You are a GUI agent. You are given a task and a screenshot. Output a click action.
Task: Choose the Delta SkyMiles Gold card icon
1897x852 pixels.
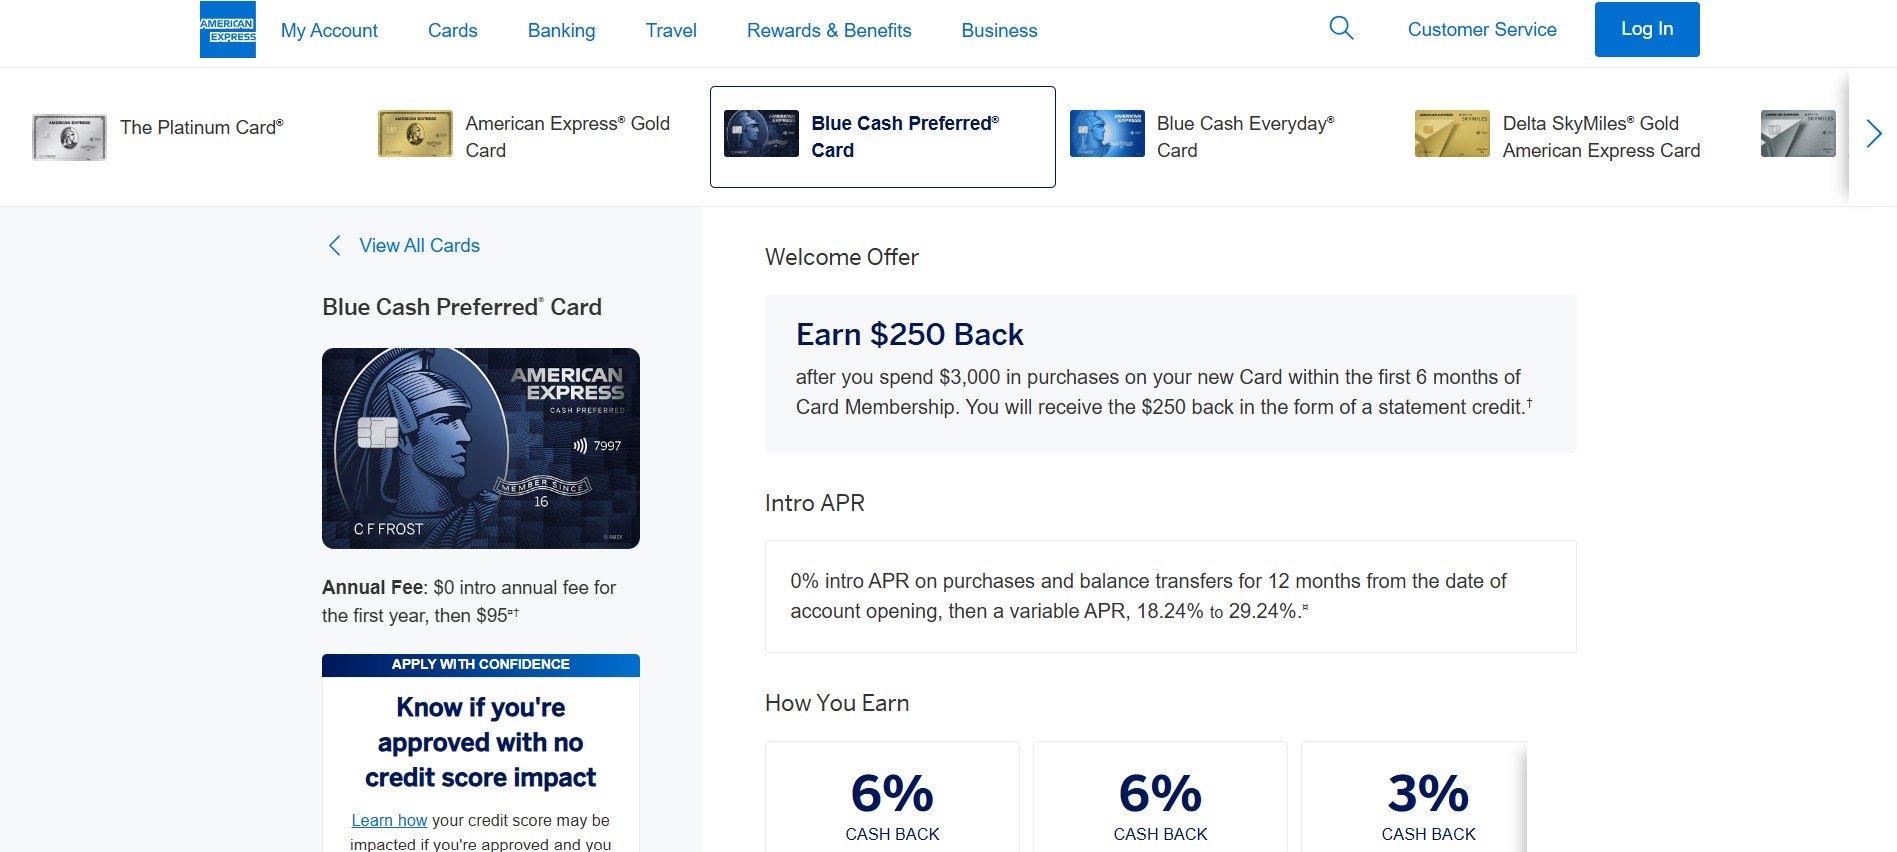[x=1452, y=134]
